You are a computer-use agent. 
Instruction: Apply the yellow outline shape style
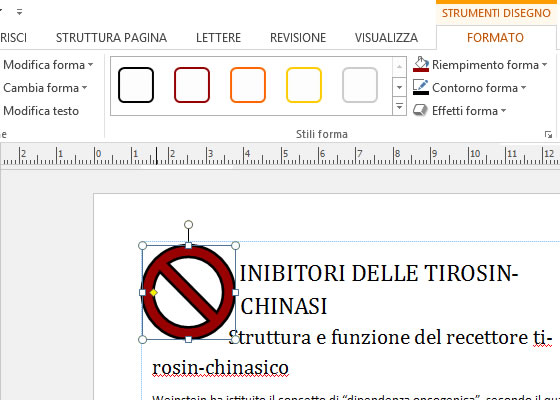(304, 85)
